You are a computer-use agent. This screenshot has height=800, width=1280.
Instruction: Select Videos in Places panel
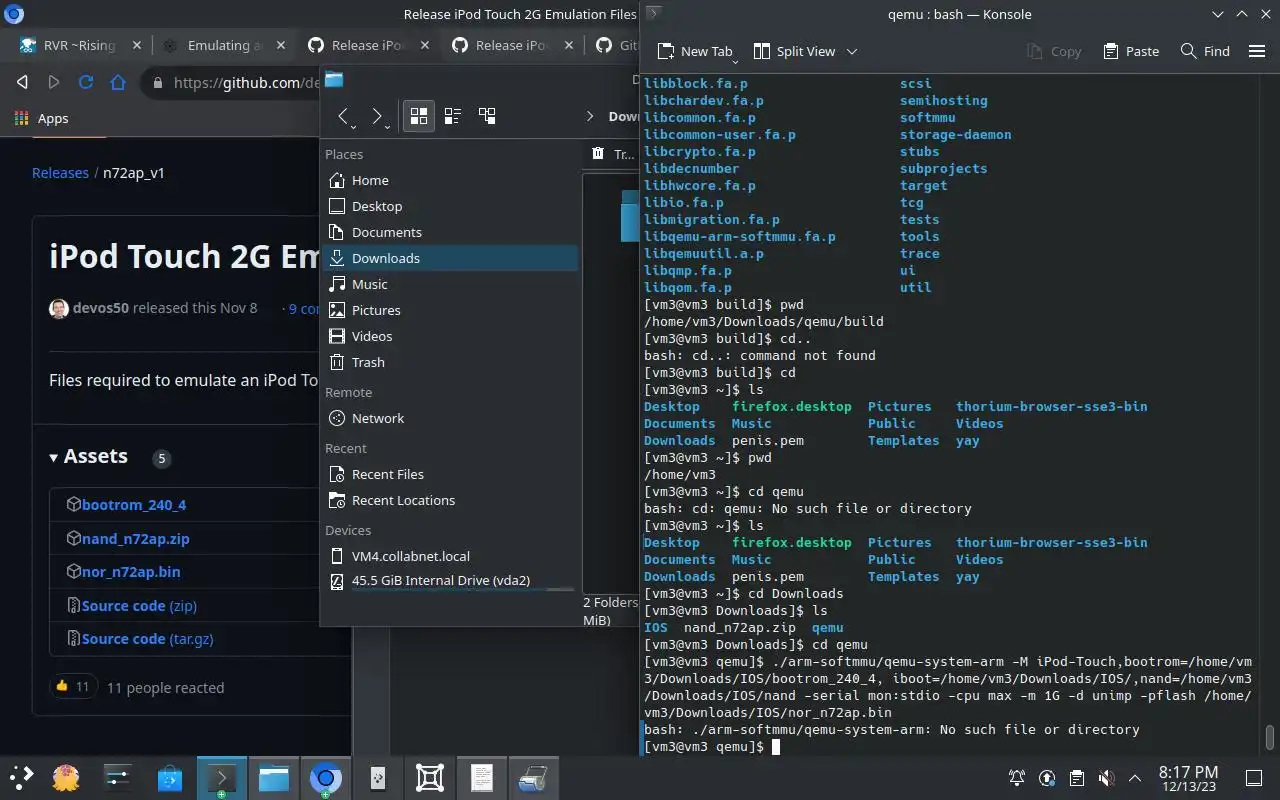point(450,336)
